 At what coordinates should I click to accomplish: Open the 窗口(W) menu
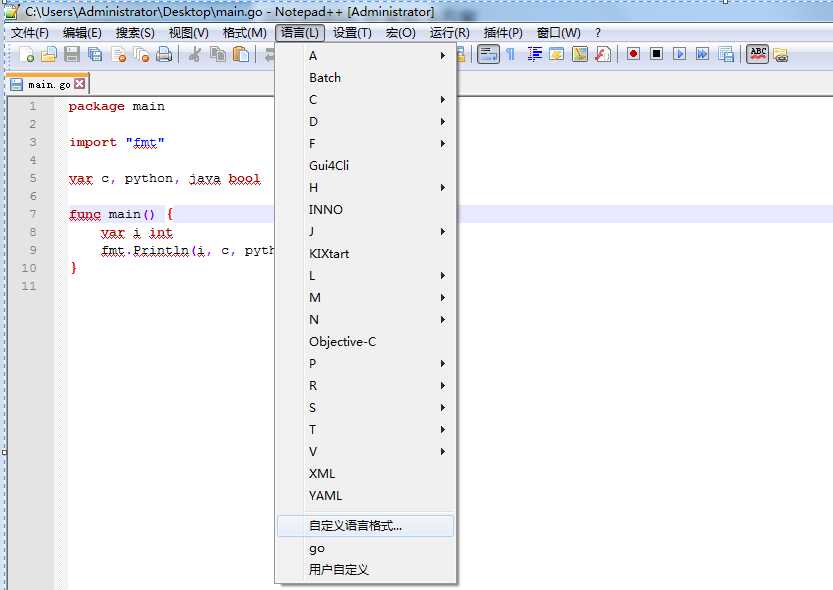(x=558, y=33)
